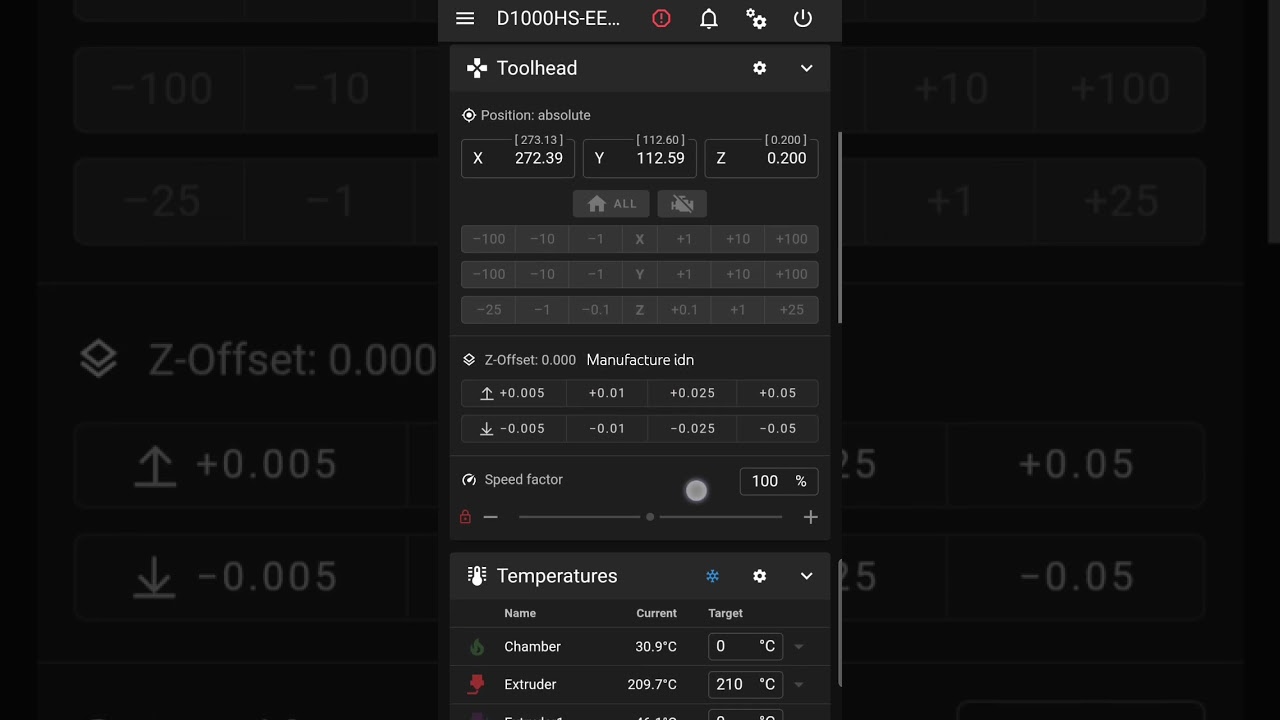Click the Toolhead panel move icon
Image resolution: width=1280 pixels, height=720 pixels.
(477, 68)
